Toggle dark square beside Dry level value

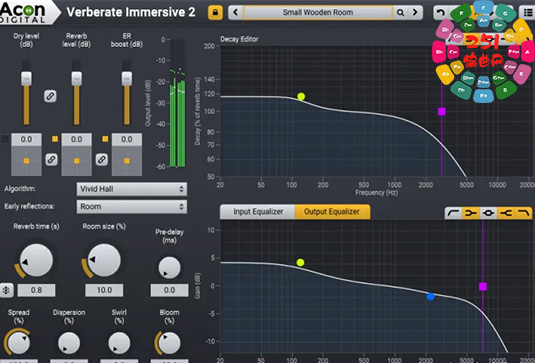(5, 139)
